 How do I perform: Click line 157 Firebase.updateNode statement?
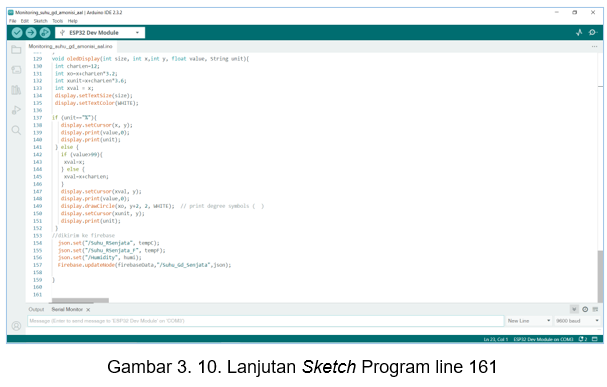[x=144, y=265]
